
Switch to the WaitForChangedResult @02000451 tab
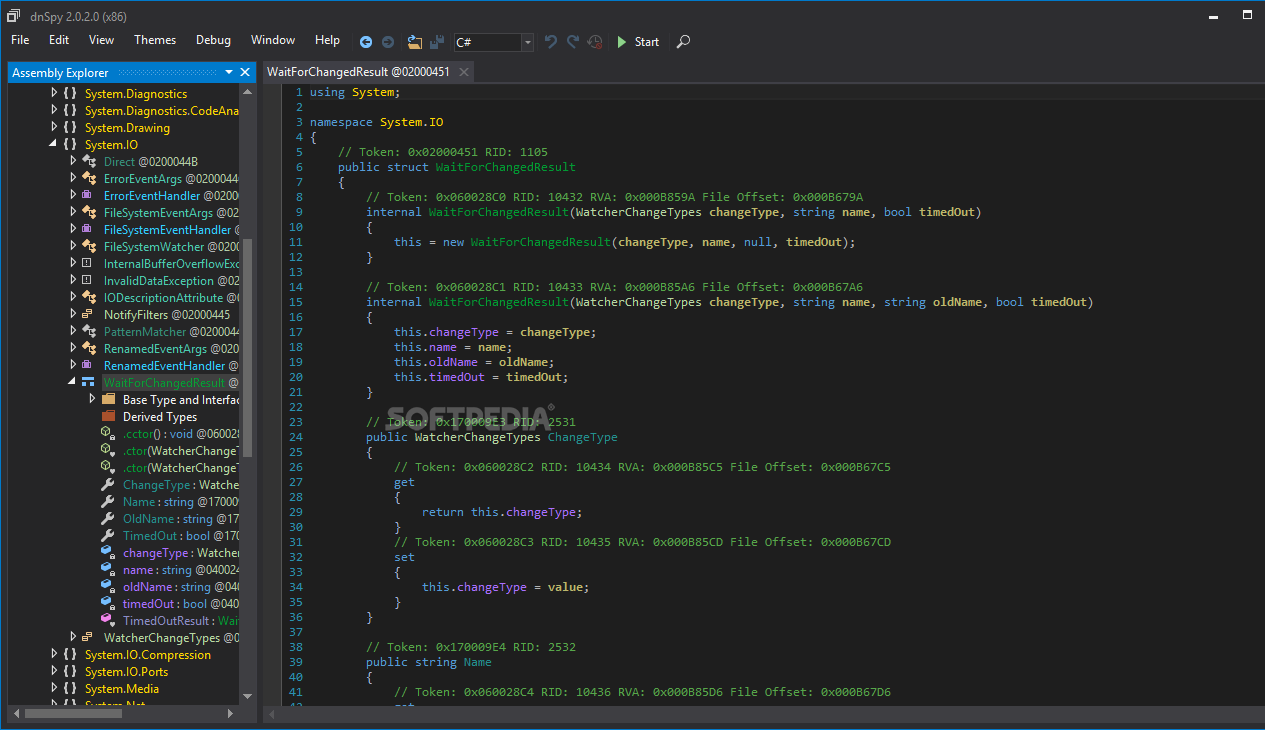pos(358,72)
